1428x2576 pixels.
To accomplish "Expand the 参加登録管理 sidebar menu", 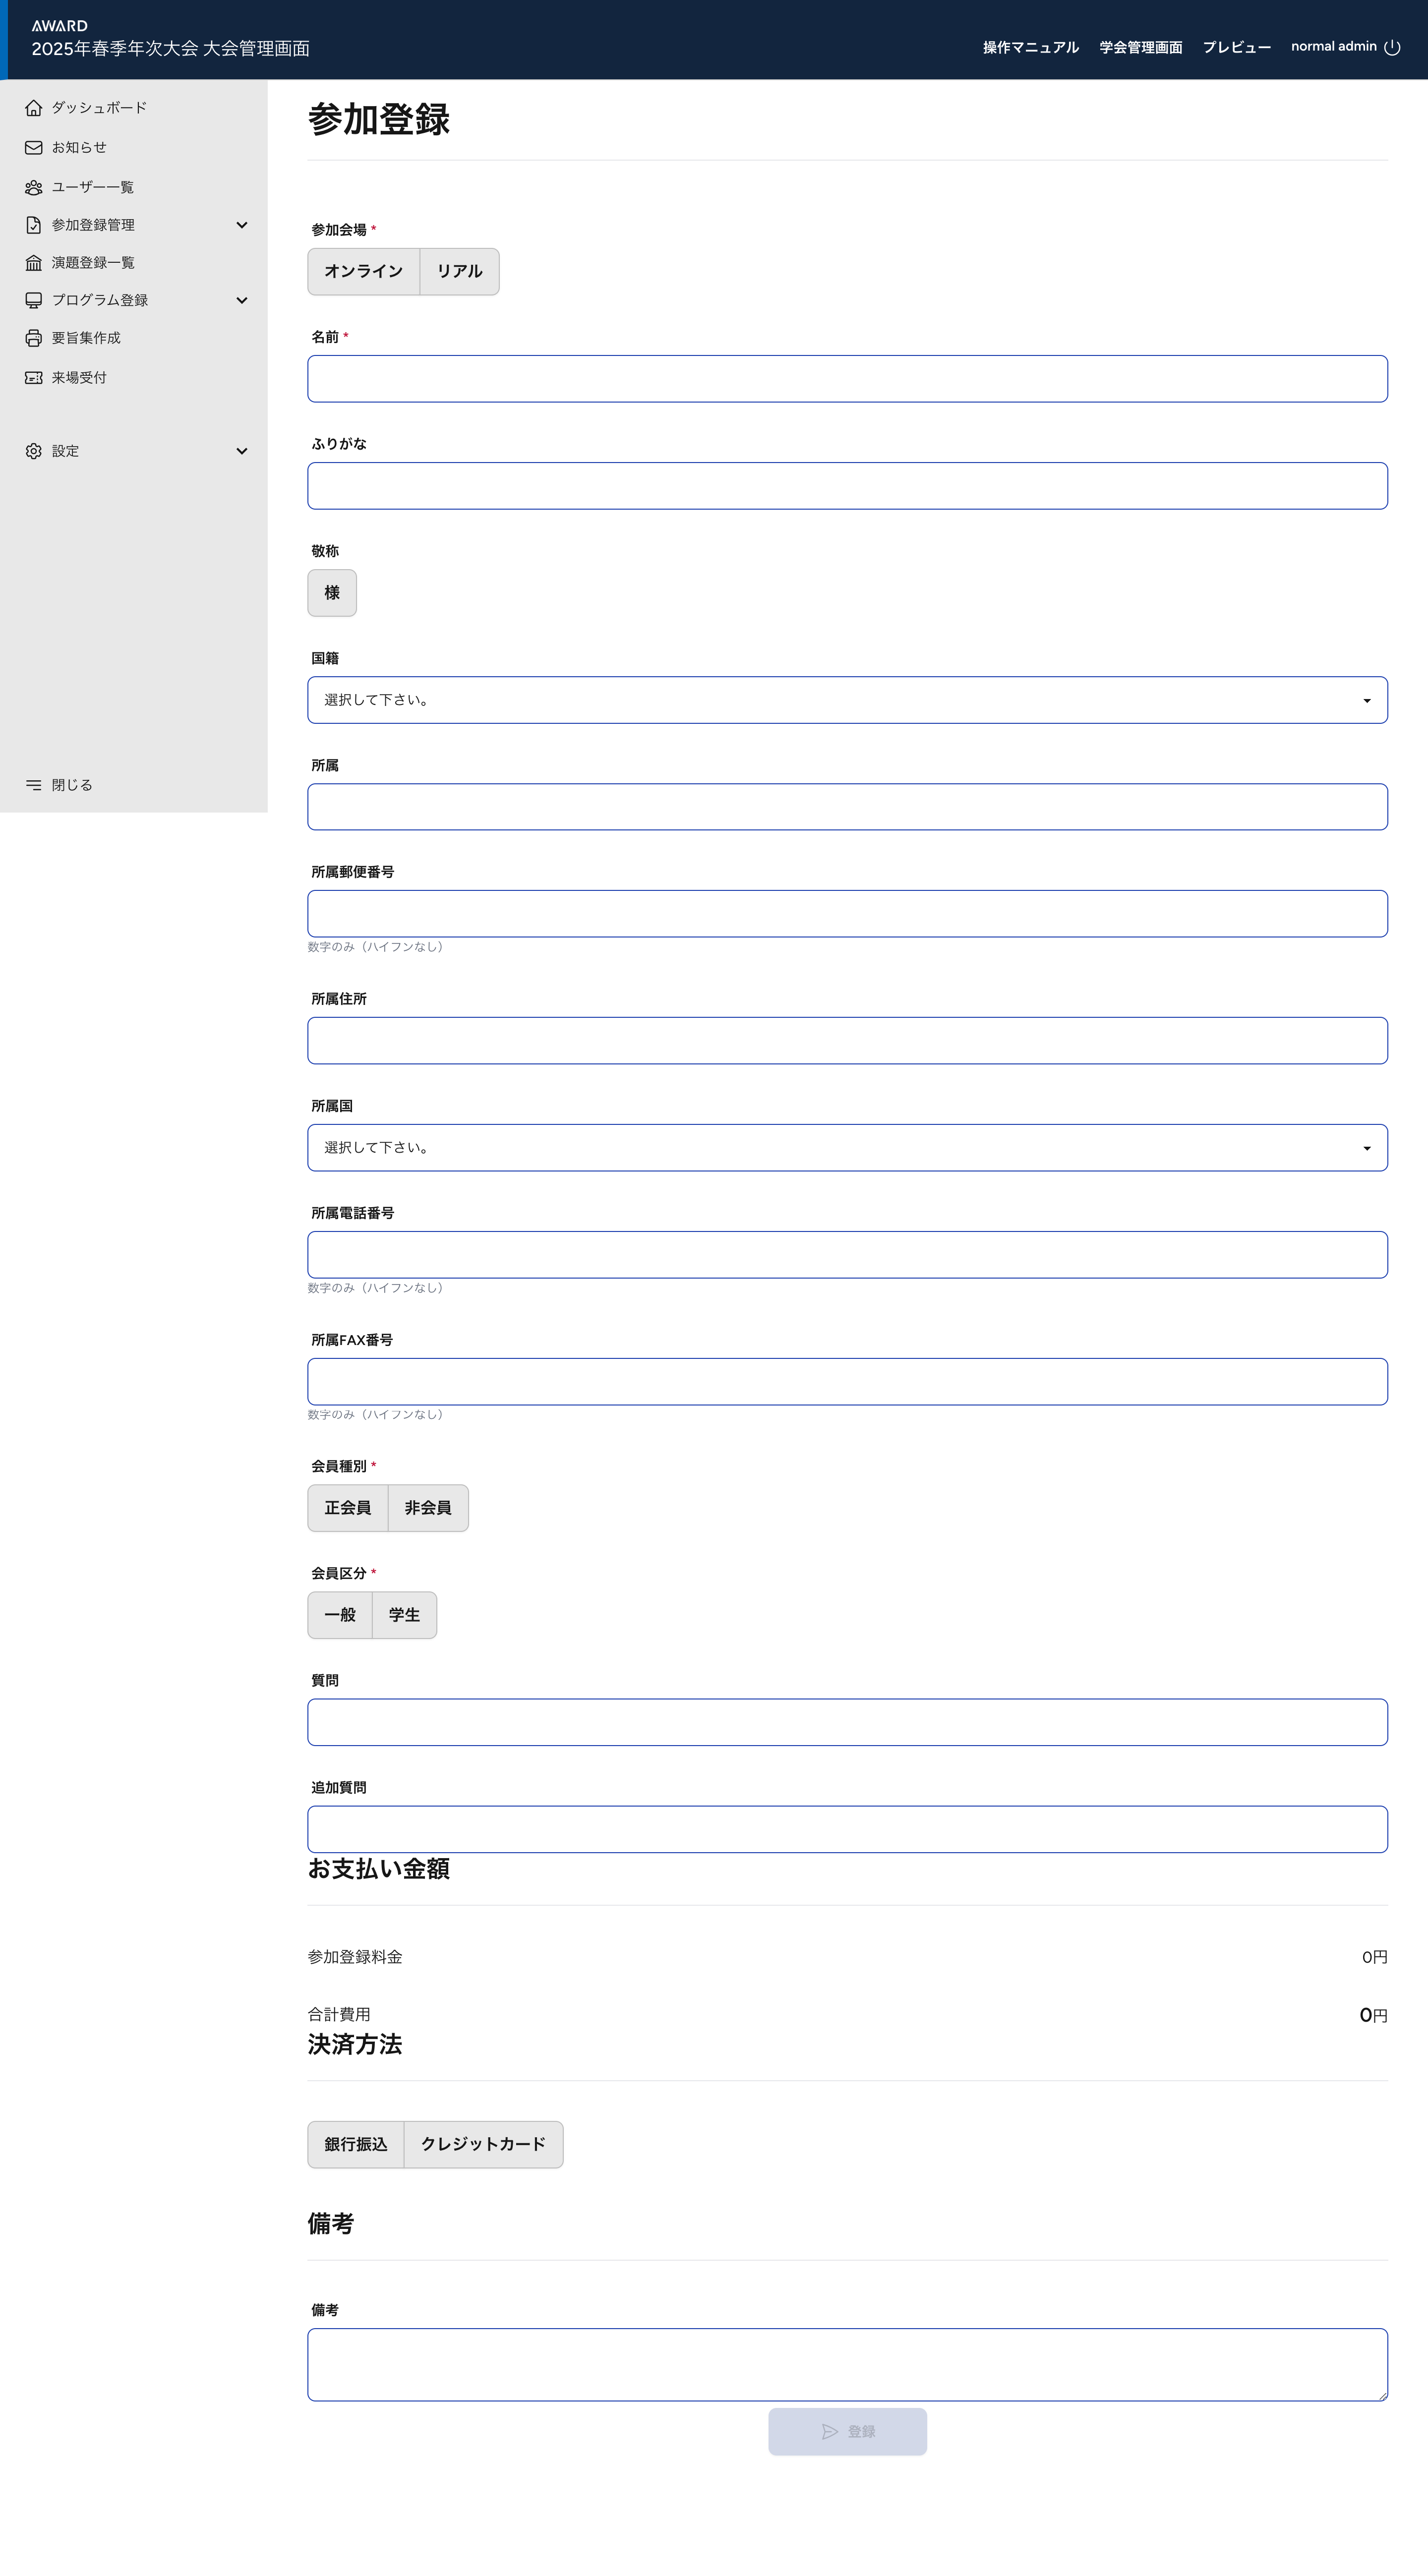I will (241, 225).
